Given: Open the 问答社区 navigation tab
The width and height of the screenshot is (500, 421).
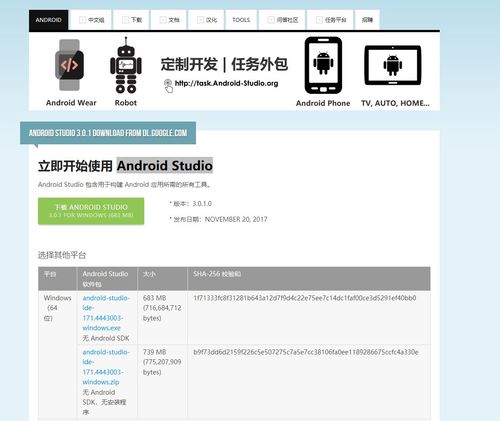Looking at the screenshot, I should [x=283, y=20].
